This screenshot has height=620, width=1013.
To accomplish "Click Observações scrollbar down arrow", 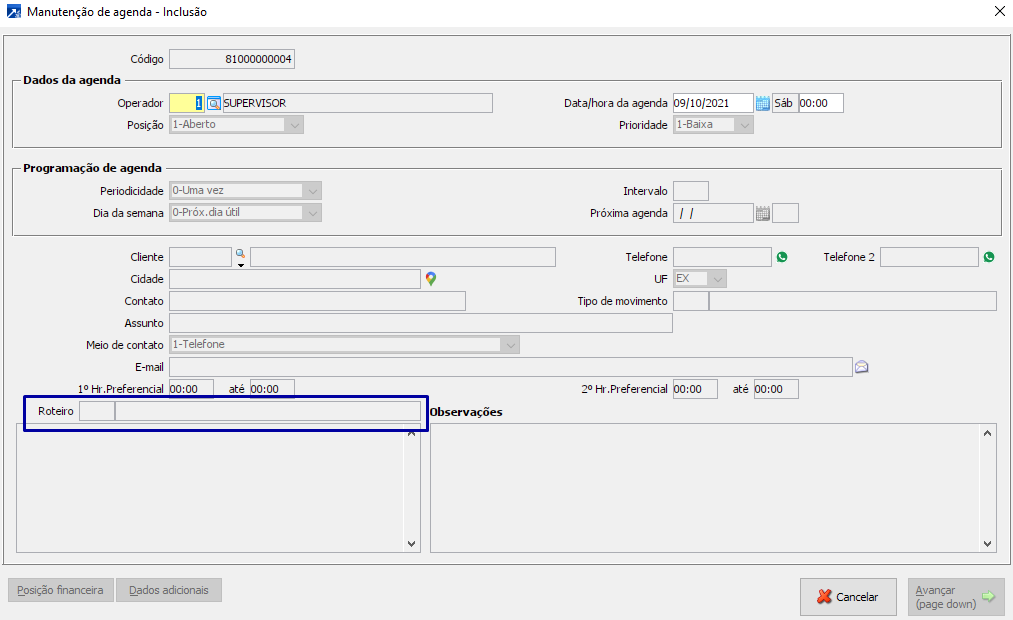I will tap(987, 544).
